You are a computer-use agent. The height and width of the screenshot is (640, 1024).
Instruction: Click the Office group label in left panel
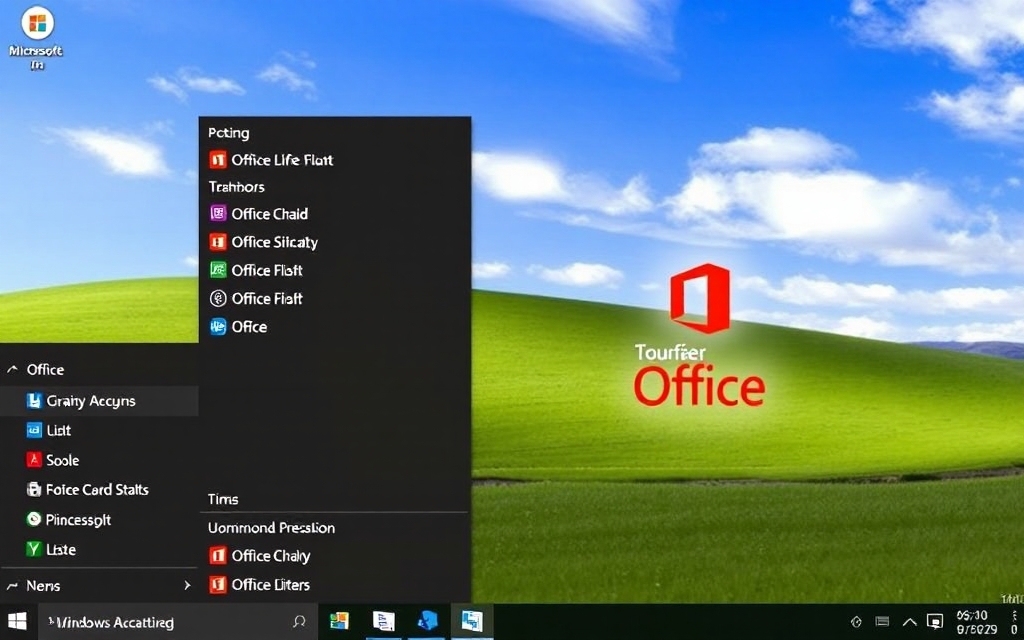click(45, 370)
